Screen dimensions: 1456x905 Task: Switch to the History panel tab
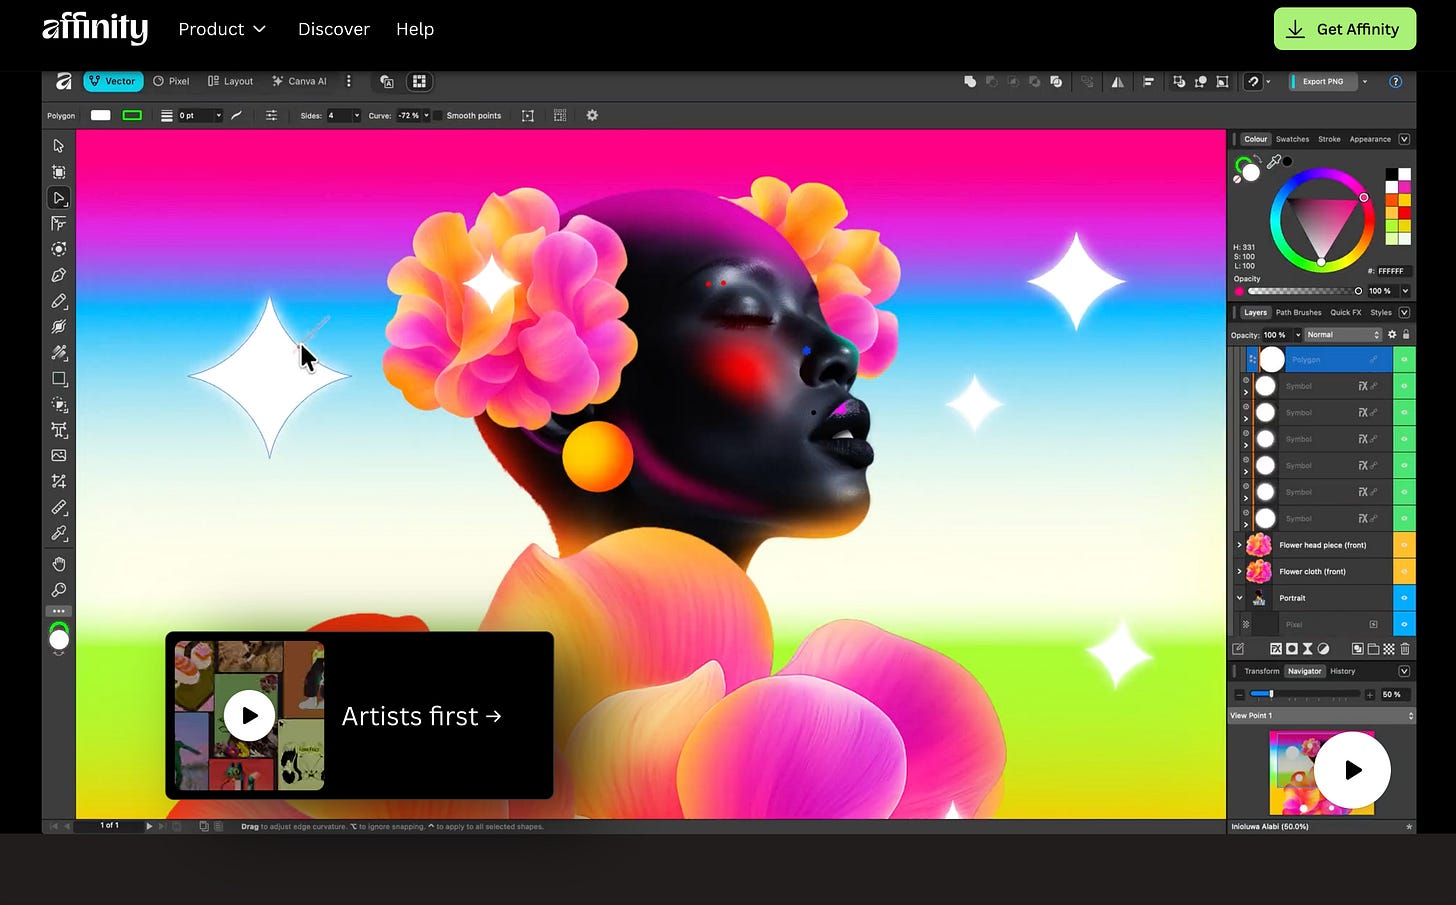click(x=1343, y=671)
